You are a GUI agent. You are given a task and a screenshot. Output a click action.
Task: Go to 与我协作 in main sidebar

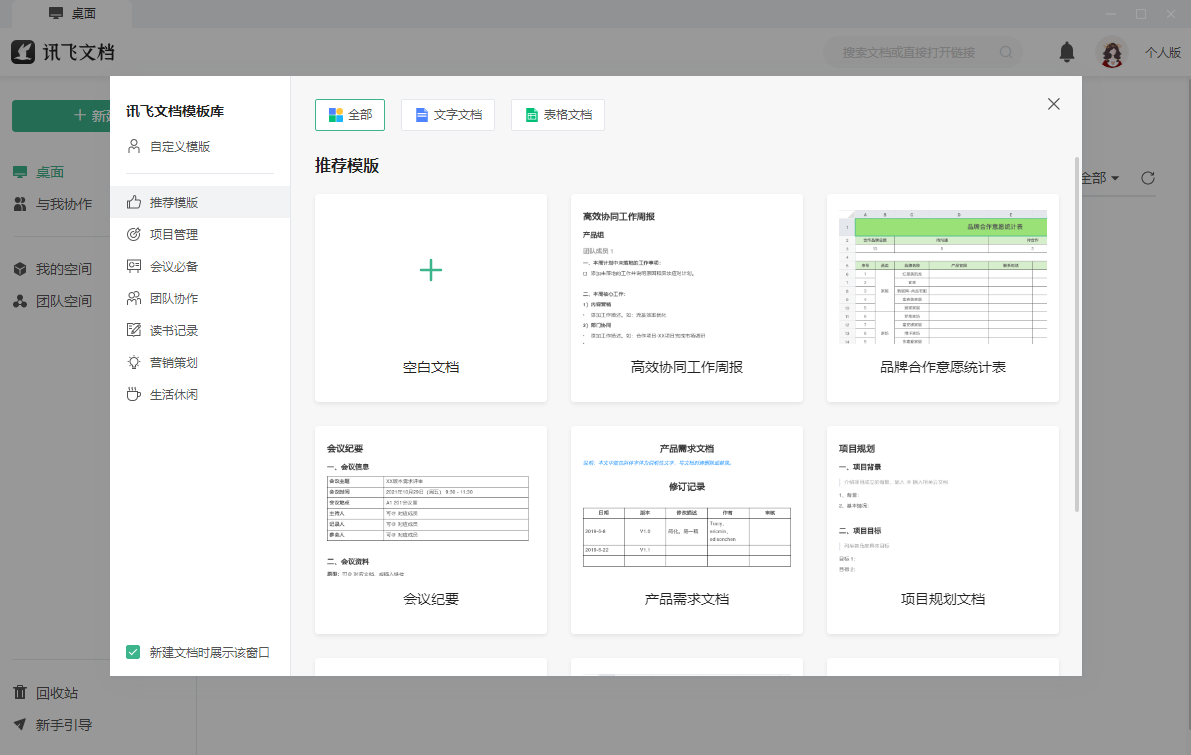(64, 204)
